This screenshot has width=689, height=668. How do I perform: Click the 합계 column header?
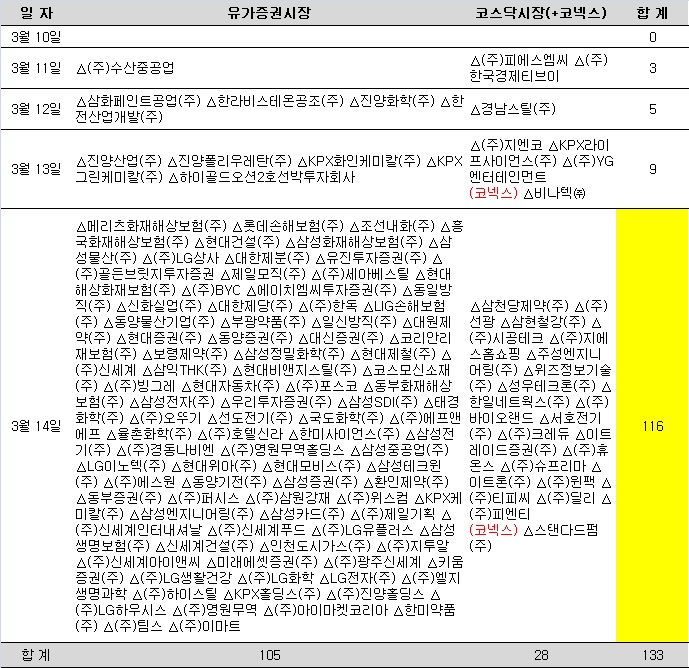click(x=653, y=13)
